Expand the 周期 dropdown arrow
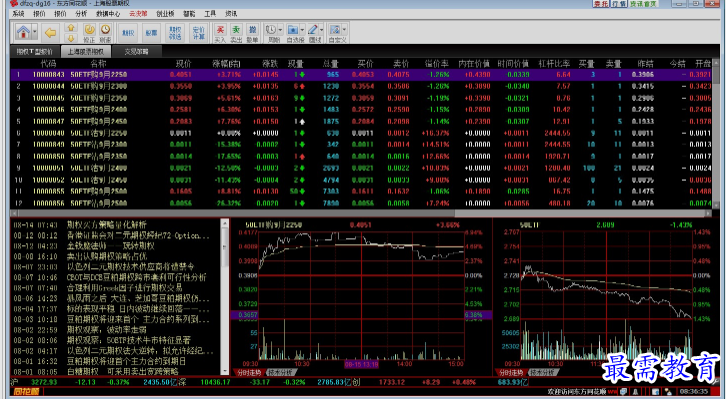This screenshot has height=399, width=726. [280, 30]
